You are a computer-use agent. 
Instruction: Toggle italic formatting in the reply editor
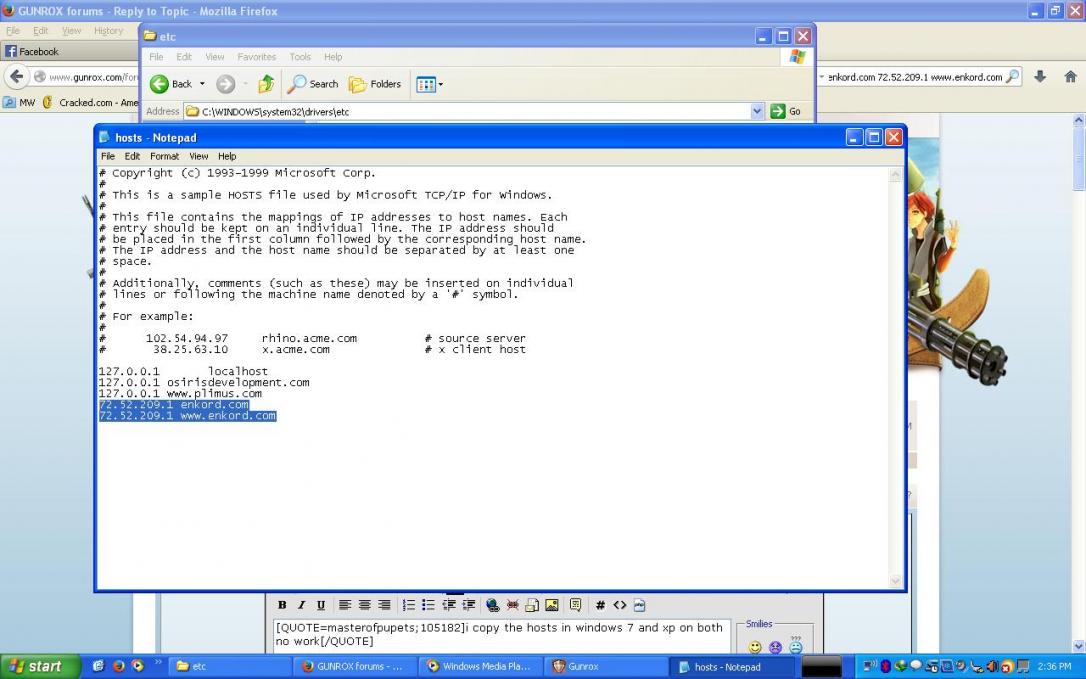pyautogui.click(x=301, y=605)
